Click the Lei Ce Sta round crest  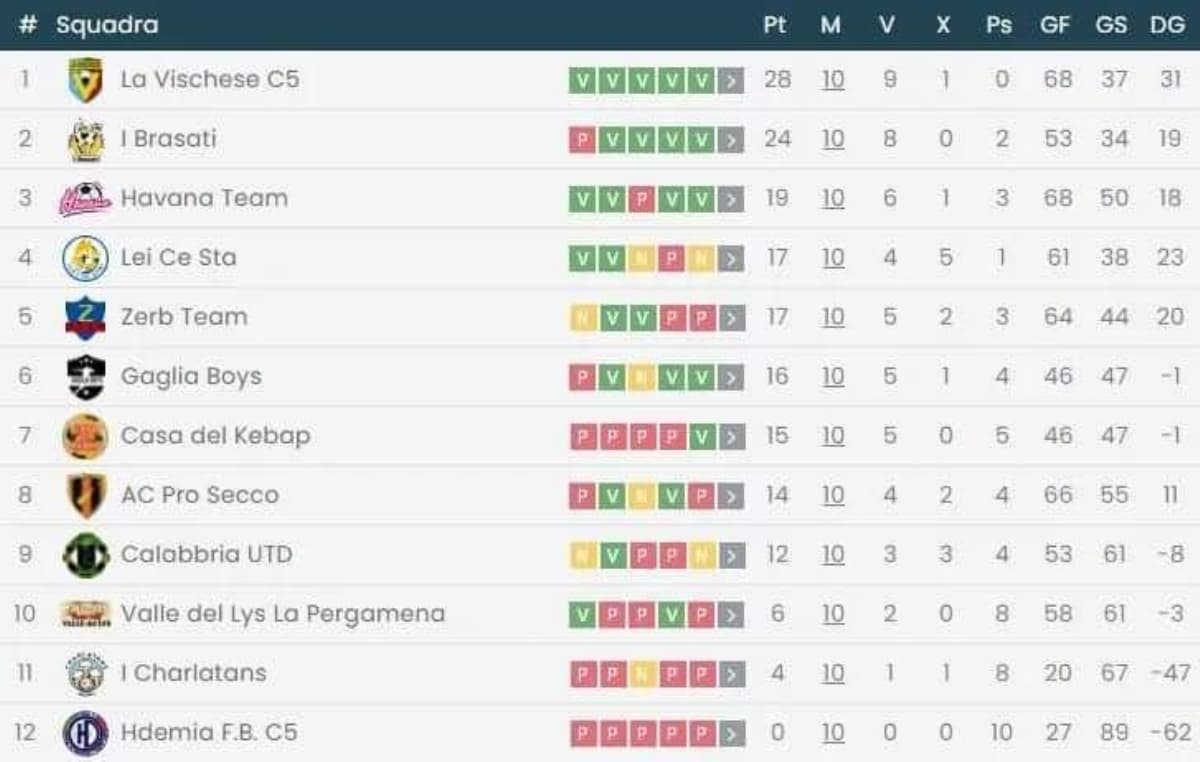coord(85,258)
